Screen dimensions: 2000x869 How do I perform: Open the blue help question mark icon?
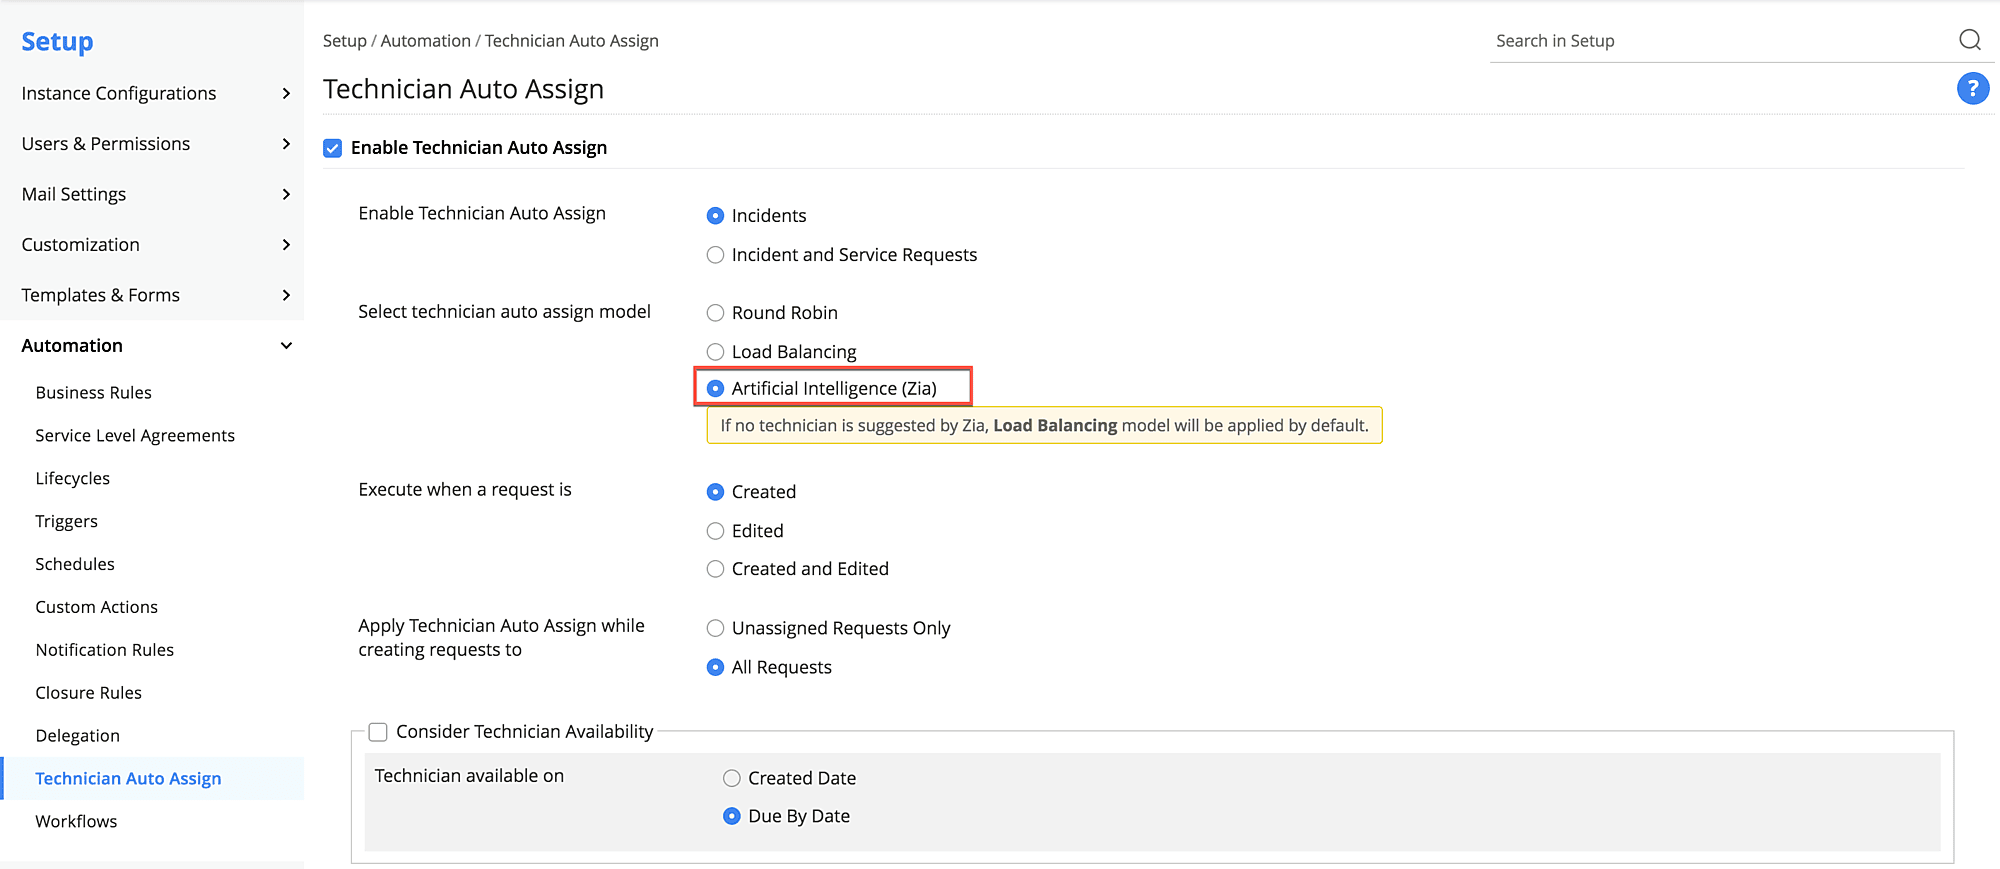coord(1972,89)
